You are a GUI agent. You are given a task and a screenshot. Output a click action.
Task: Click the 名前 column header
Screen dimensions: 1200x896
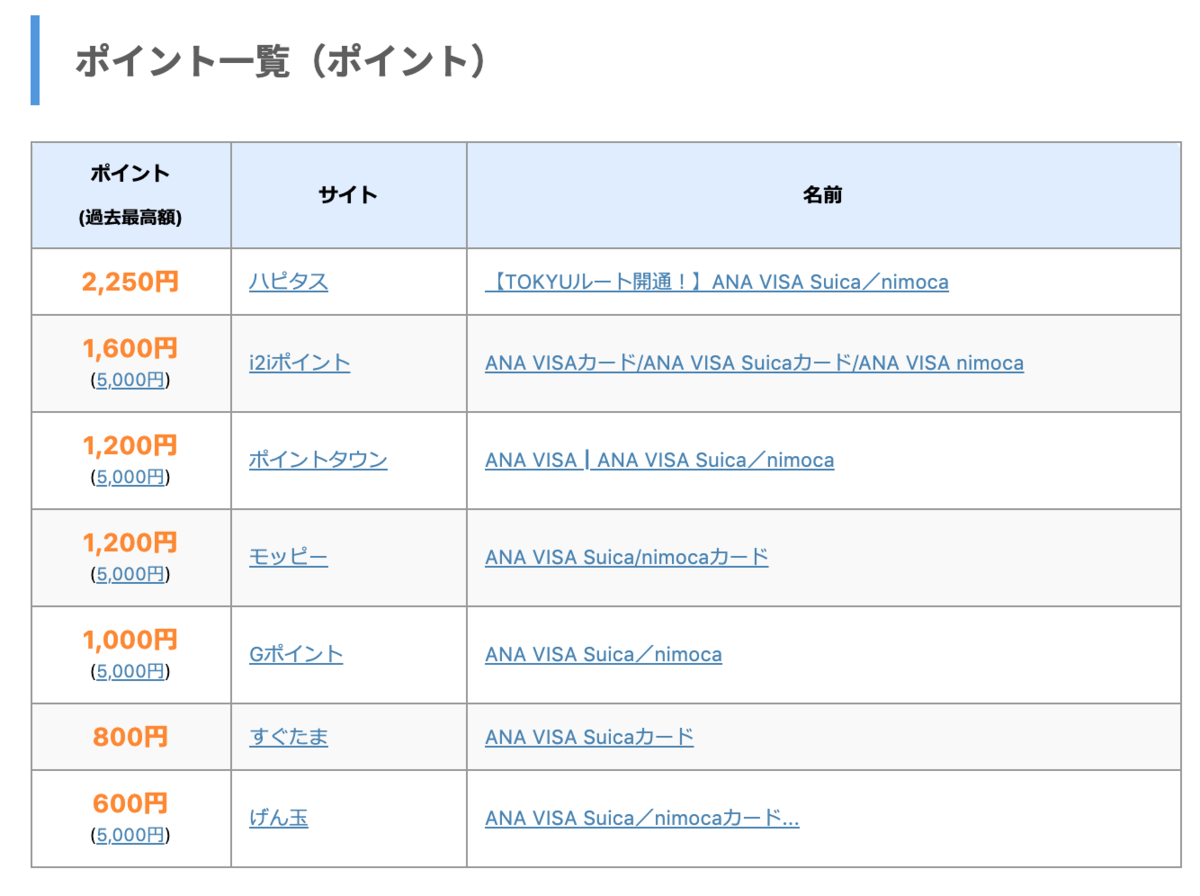823,195
